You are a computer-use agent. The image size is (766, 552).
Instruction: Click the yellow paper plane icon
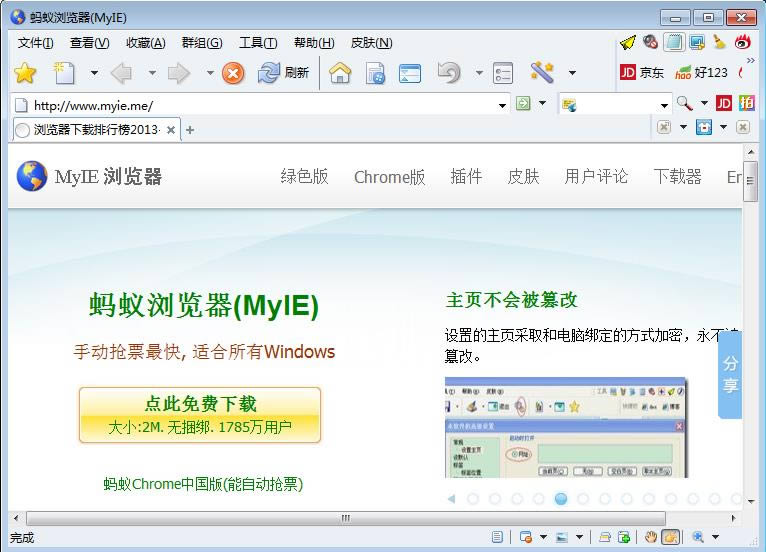coord(628,42)
